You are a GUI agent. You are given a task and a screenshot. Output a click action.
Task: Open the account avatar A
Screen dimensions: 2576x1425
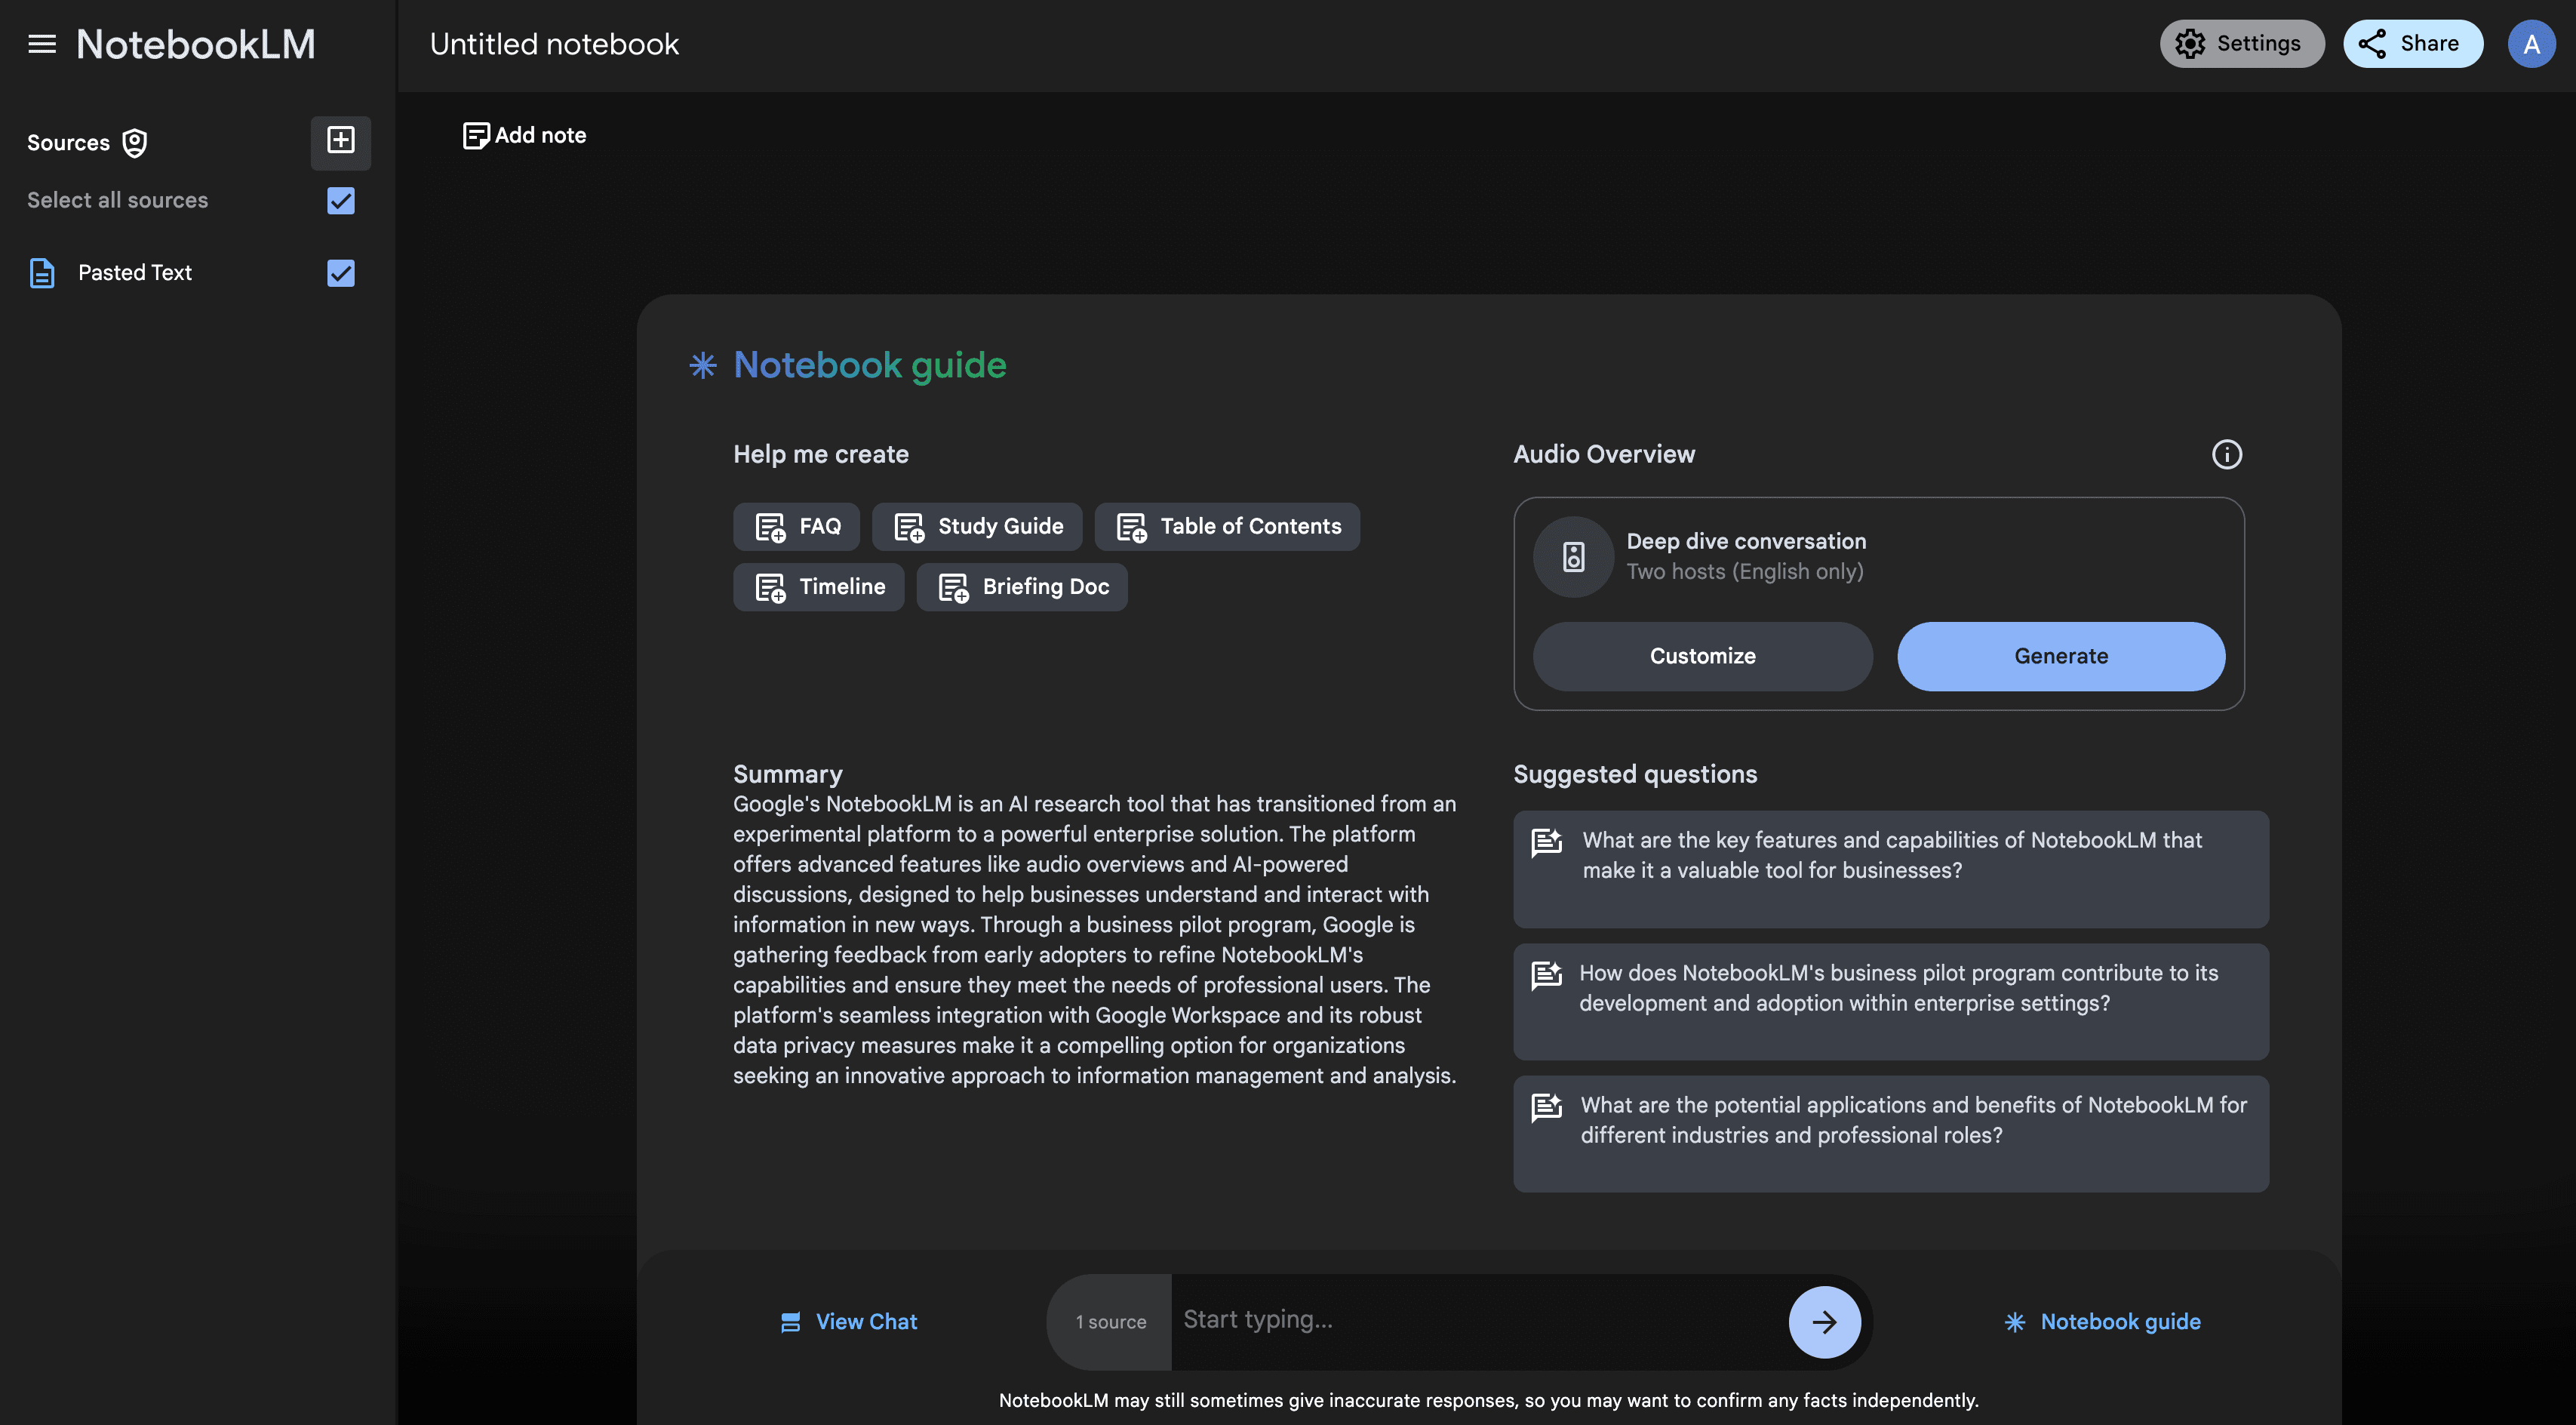tap(2531, 44)
